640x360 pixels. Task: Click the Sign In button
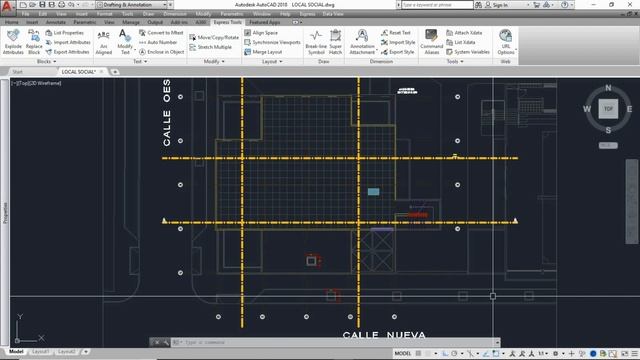pyautogui.click(x=496, y=5)
